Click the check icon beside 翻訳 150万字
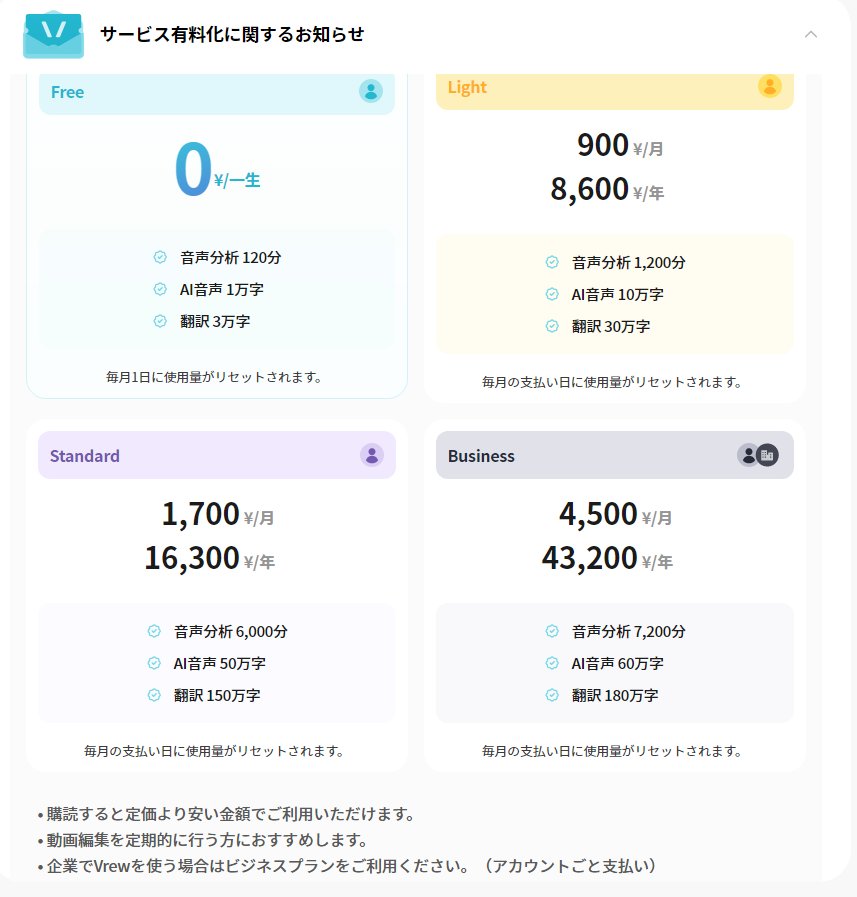 pyautogui.click(x=152, y=695)
